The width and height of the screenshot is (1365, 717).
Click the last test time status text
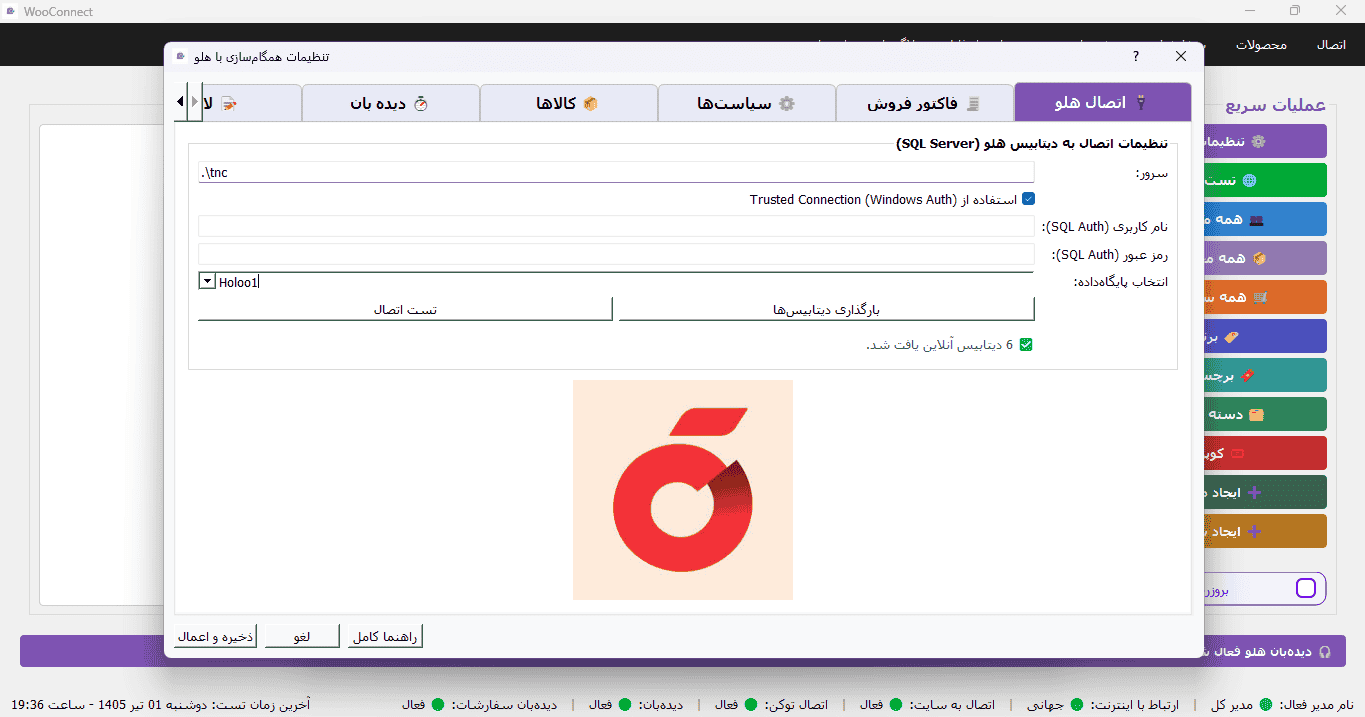tap(160, 704)
